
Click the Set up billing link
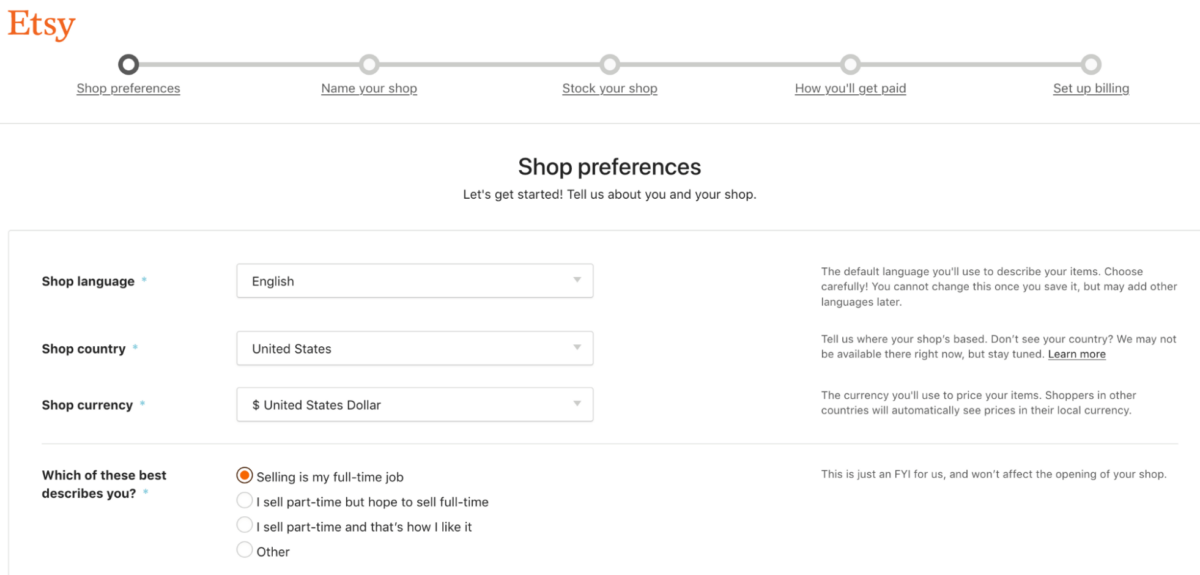(1091, 88)
